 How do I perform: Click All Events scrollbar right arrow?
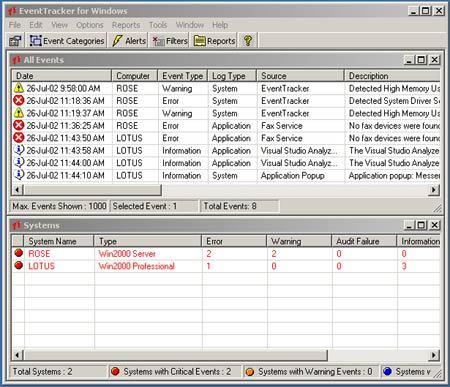433,190
